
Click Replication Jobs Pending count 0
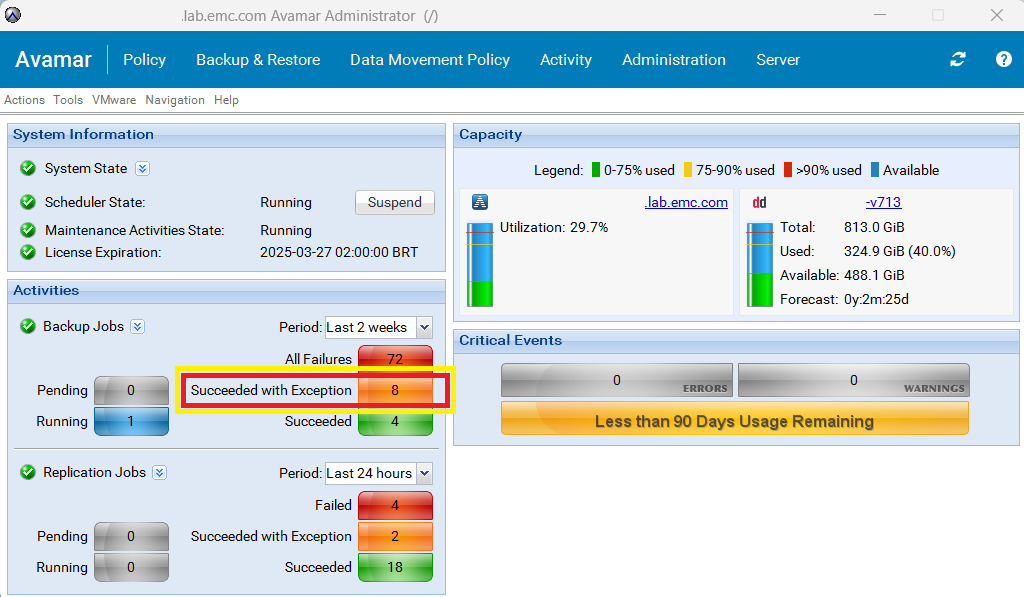[131, 536]
